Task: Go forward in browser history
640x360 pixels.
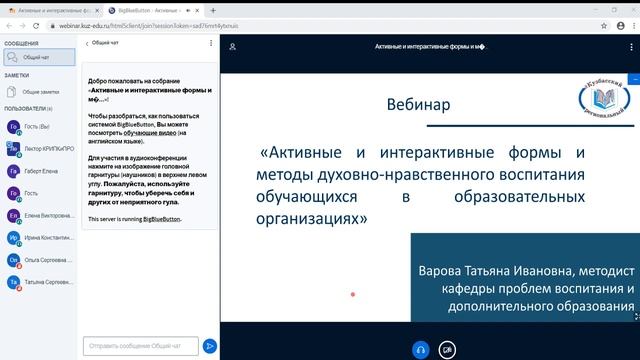Action: click(x=22, y=26)
